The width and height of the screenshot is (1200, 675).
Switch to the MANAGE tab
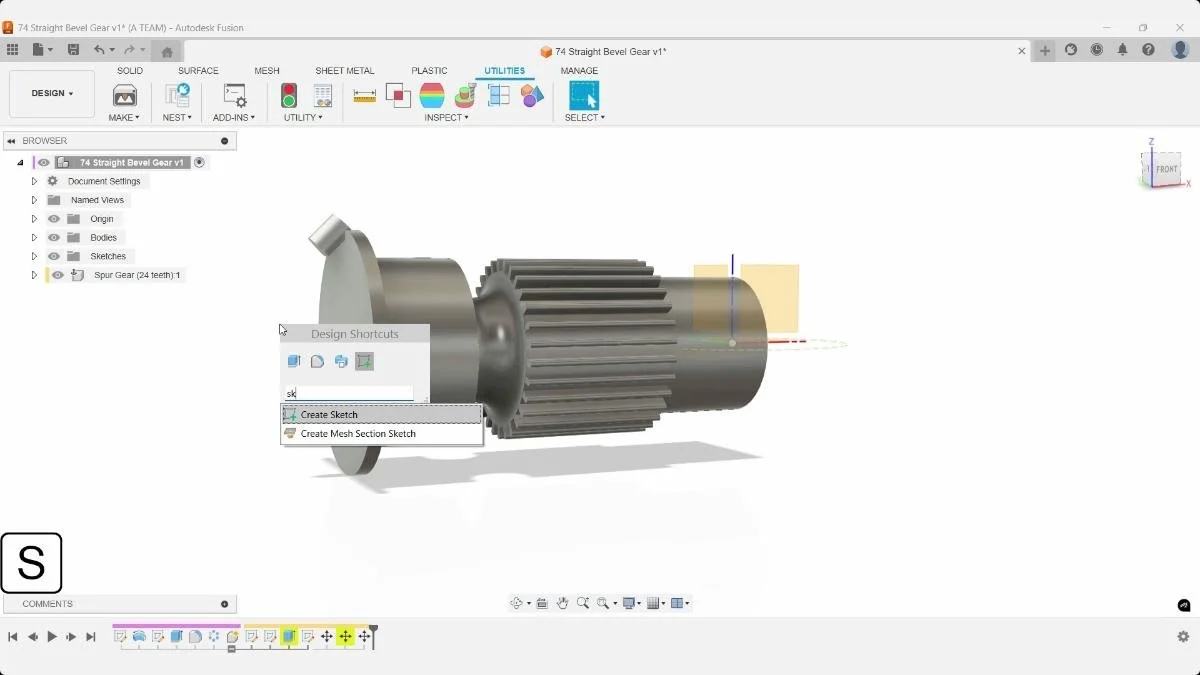579,71
